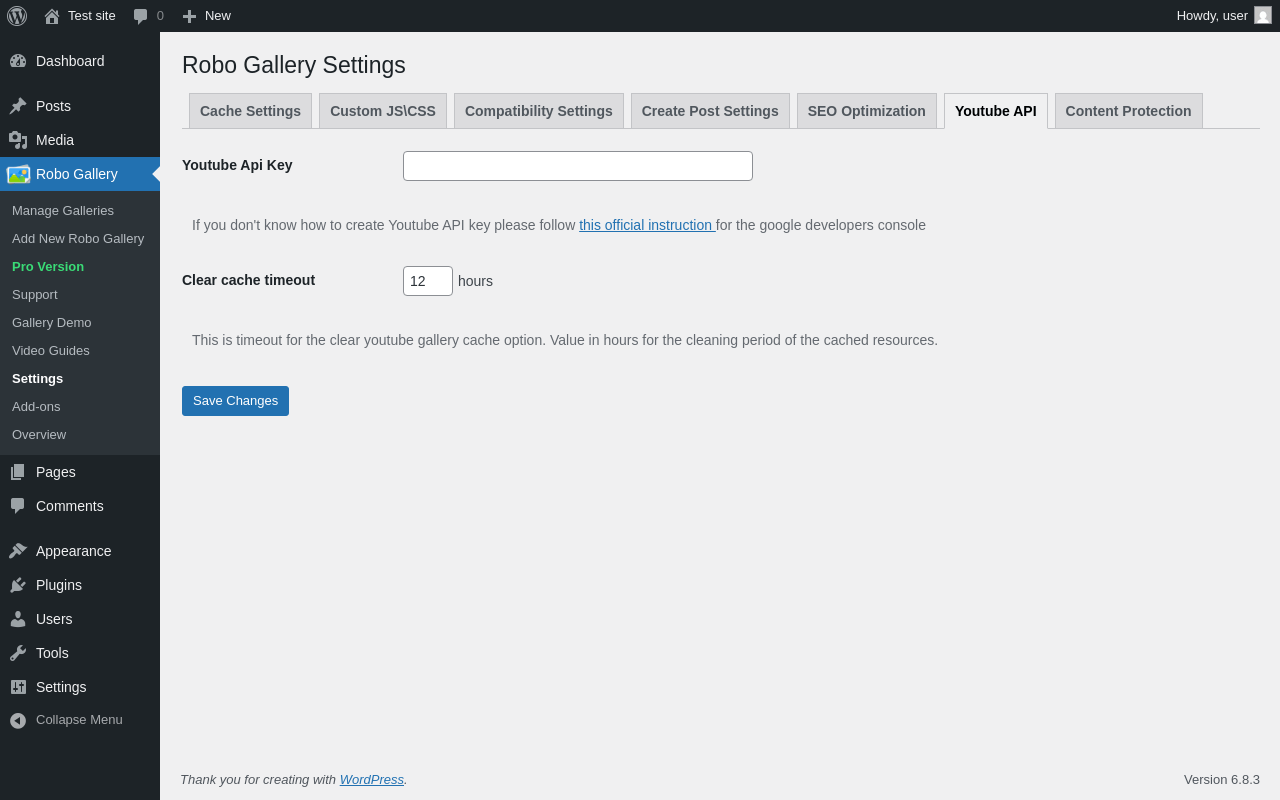
Task: Open Manage Galleries in the submenu
Action: [63, 210]
